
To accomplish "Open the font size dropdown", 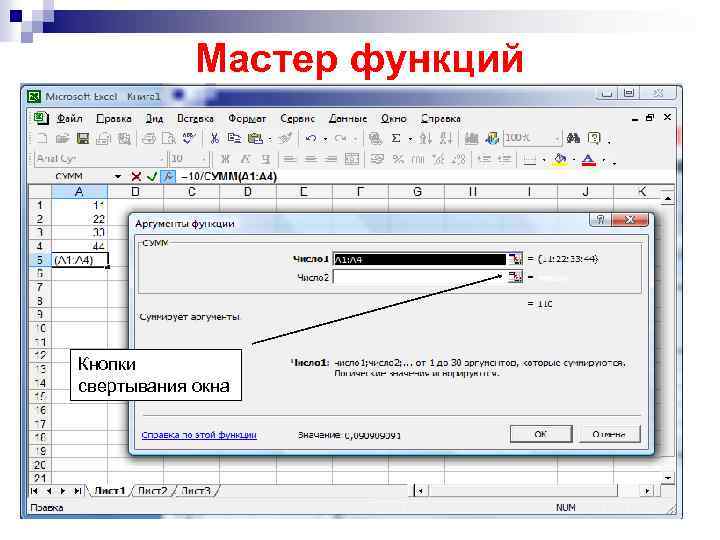I will click(203, 159).
